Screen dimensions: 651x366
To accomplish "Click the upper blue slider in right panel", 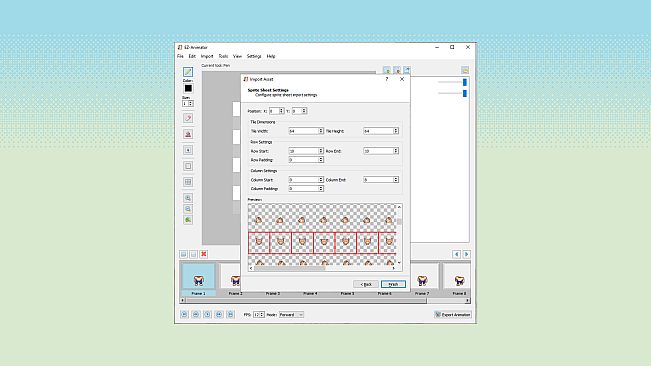I will (465, 82).
